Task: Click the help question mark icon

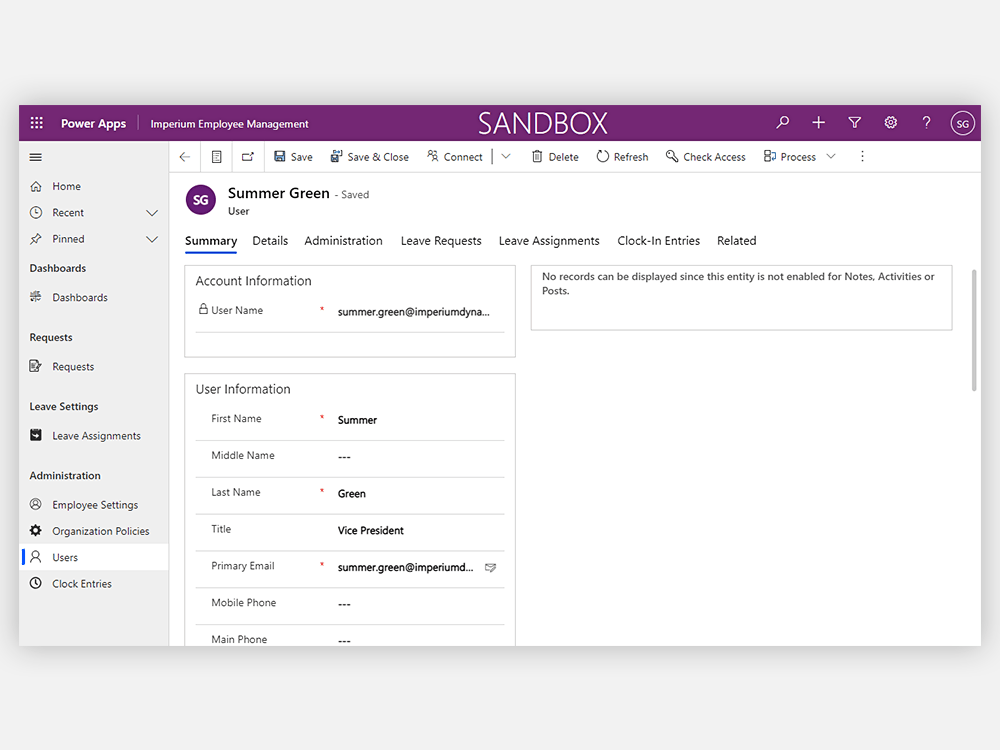Action: pyautogui.click(x=926, y=122)
